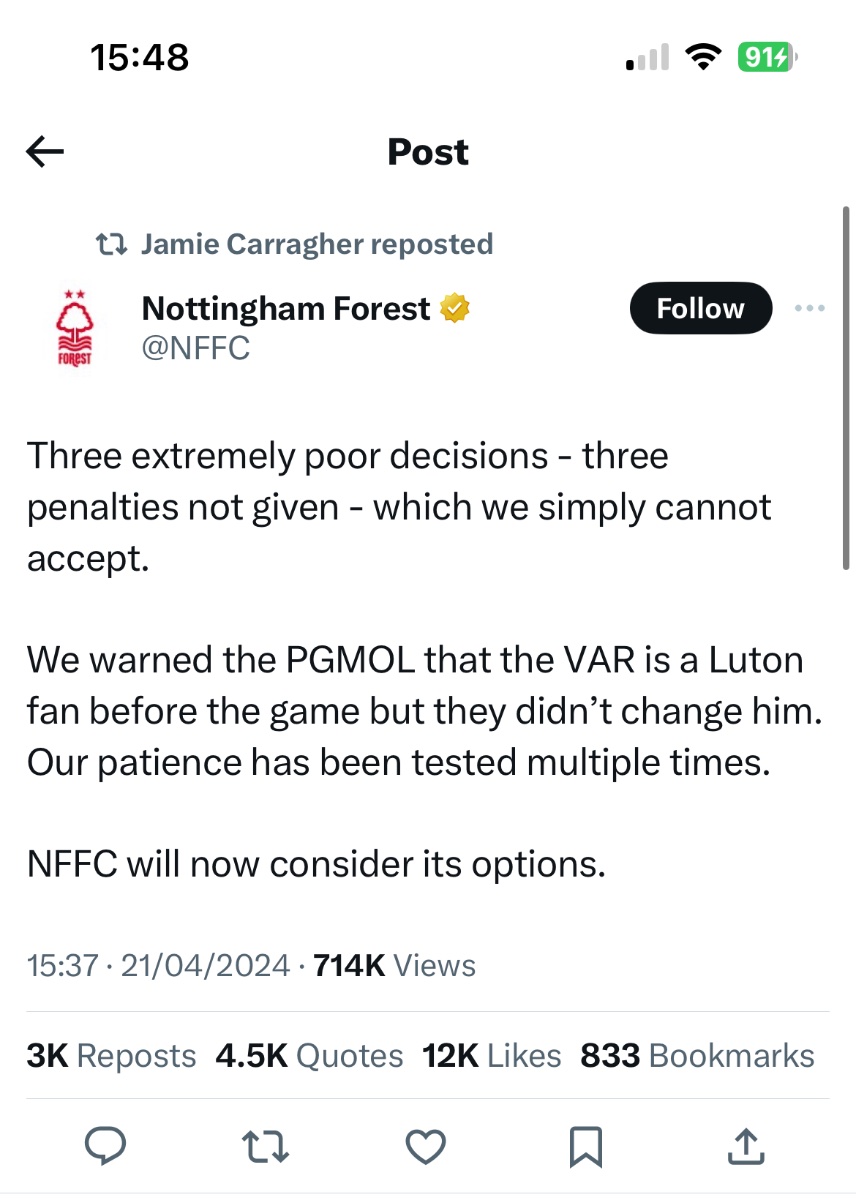Open the three-dot more options menu
Image resolution: width=856 pixels, height=1200 pixels.
coord(809,308)
